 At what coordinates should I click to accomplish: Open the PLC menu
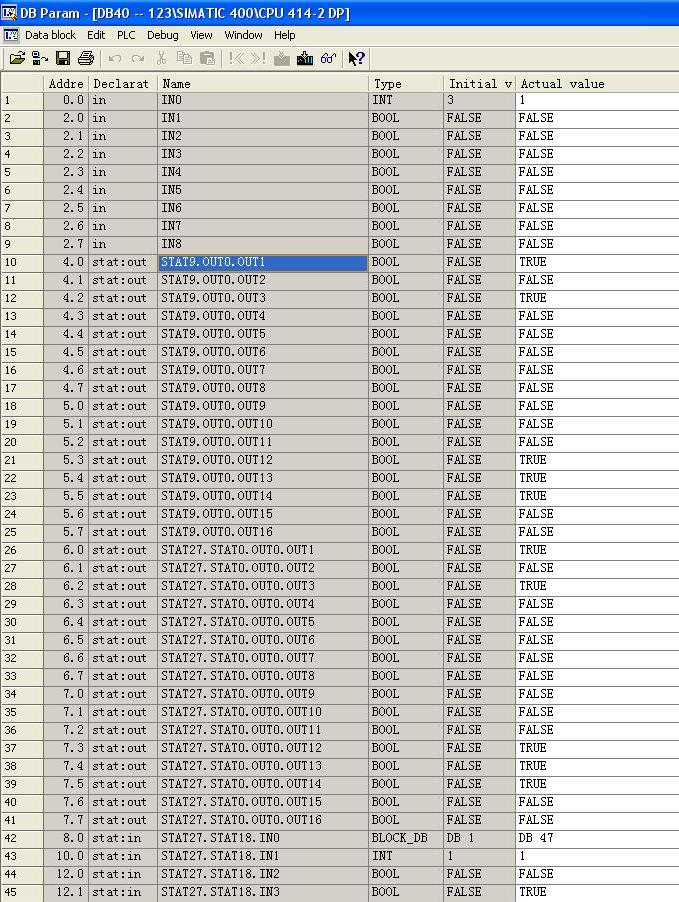[126, 35]
